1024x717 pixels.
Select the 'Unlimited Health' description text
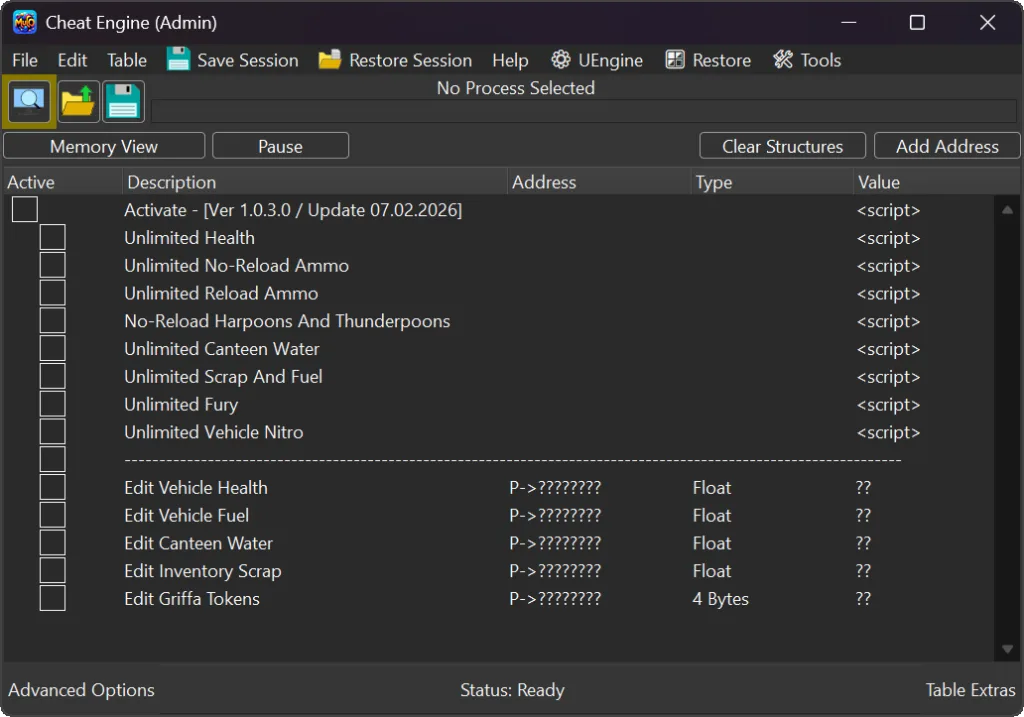point(189,238)
